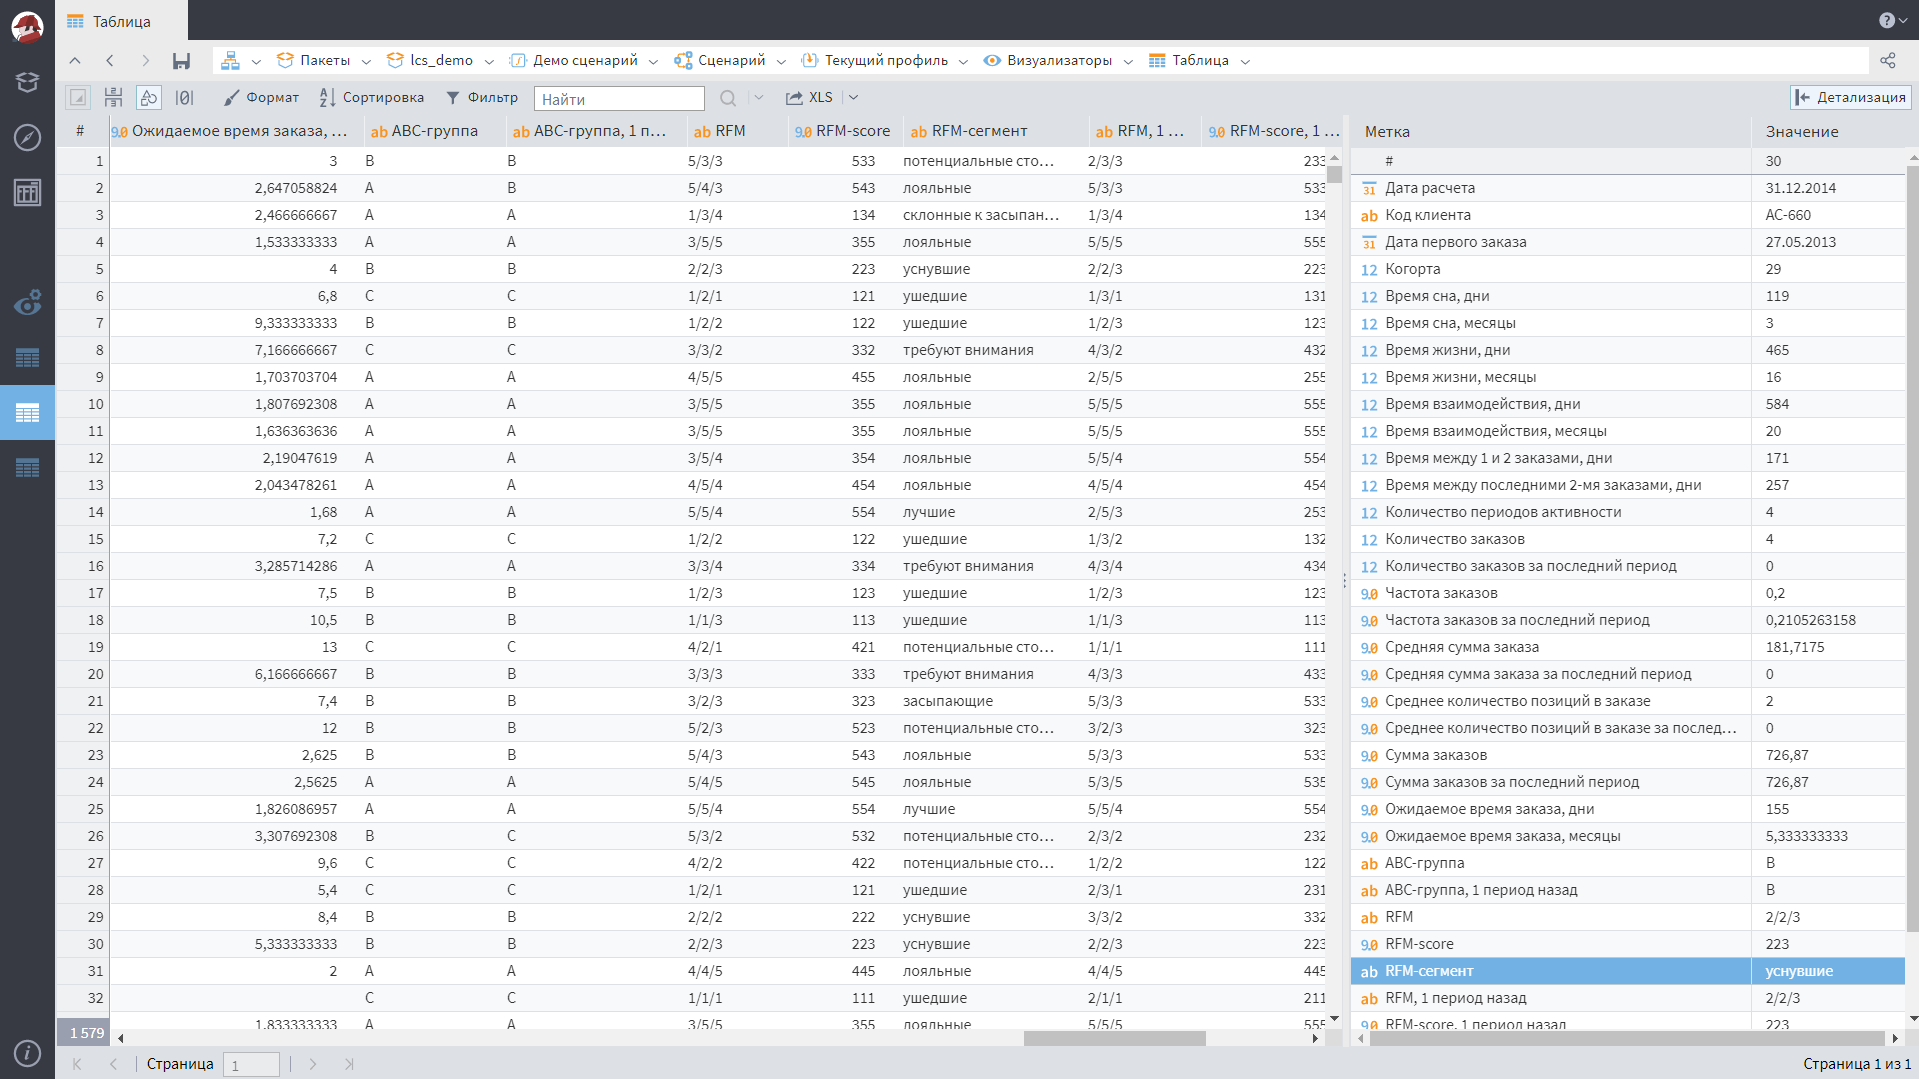Select the Когорта row in detail panel
Screen dimensions: 1919x1079
(x=1627, y=269)
